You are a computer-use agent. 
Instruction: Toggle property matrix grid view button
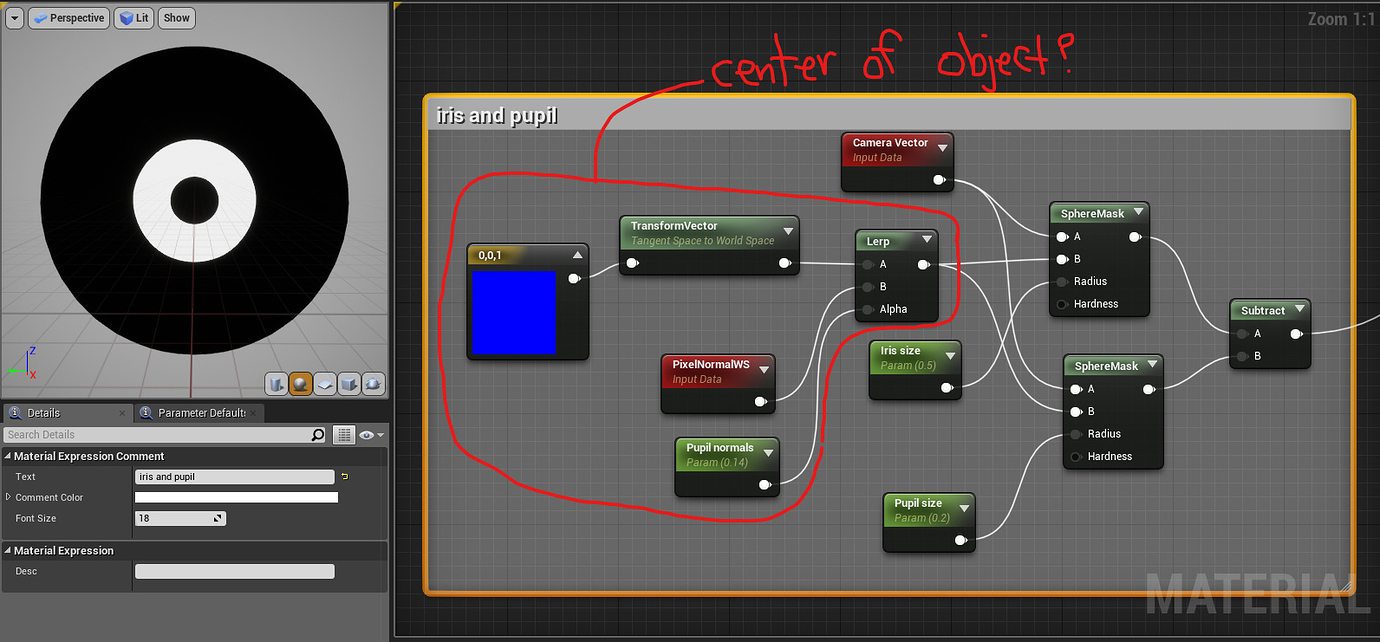pos(344,435)
